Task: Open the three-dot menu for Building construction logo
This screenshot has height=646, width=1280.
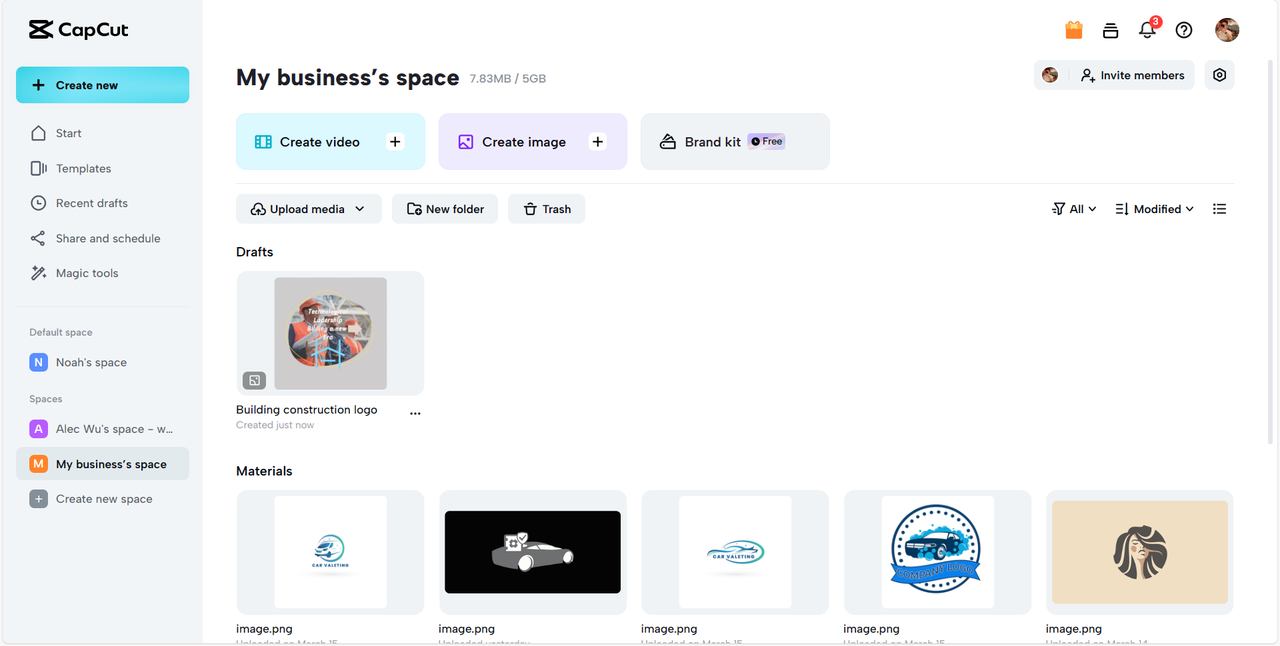Action: click(415, 413)
